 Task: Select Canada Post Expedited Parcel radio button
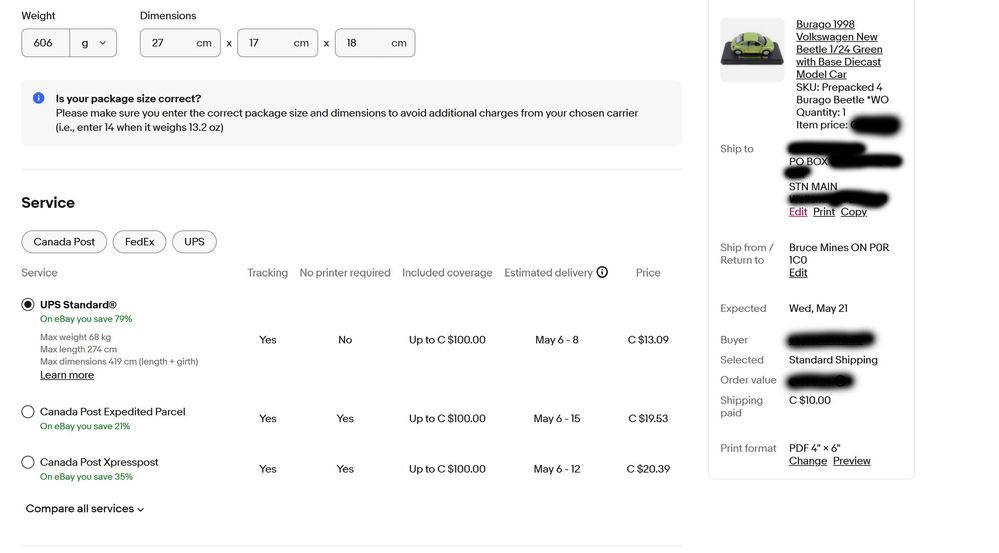27,412
